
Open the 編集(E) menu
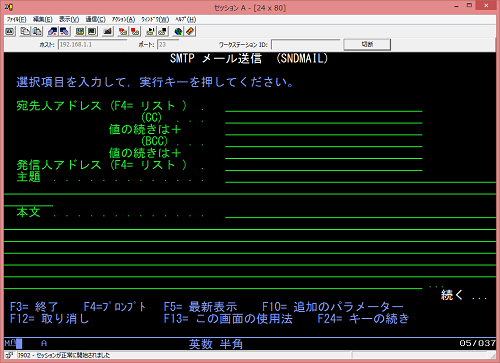pyautogui.click(x=43, y=19)
